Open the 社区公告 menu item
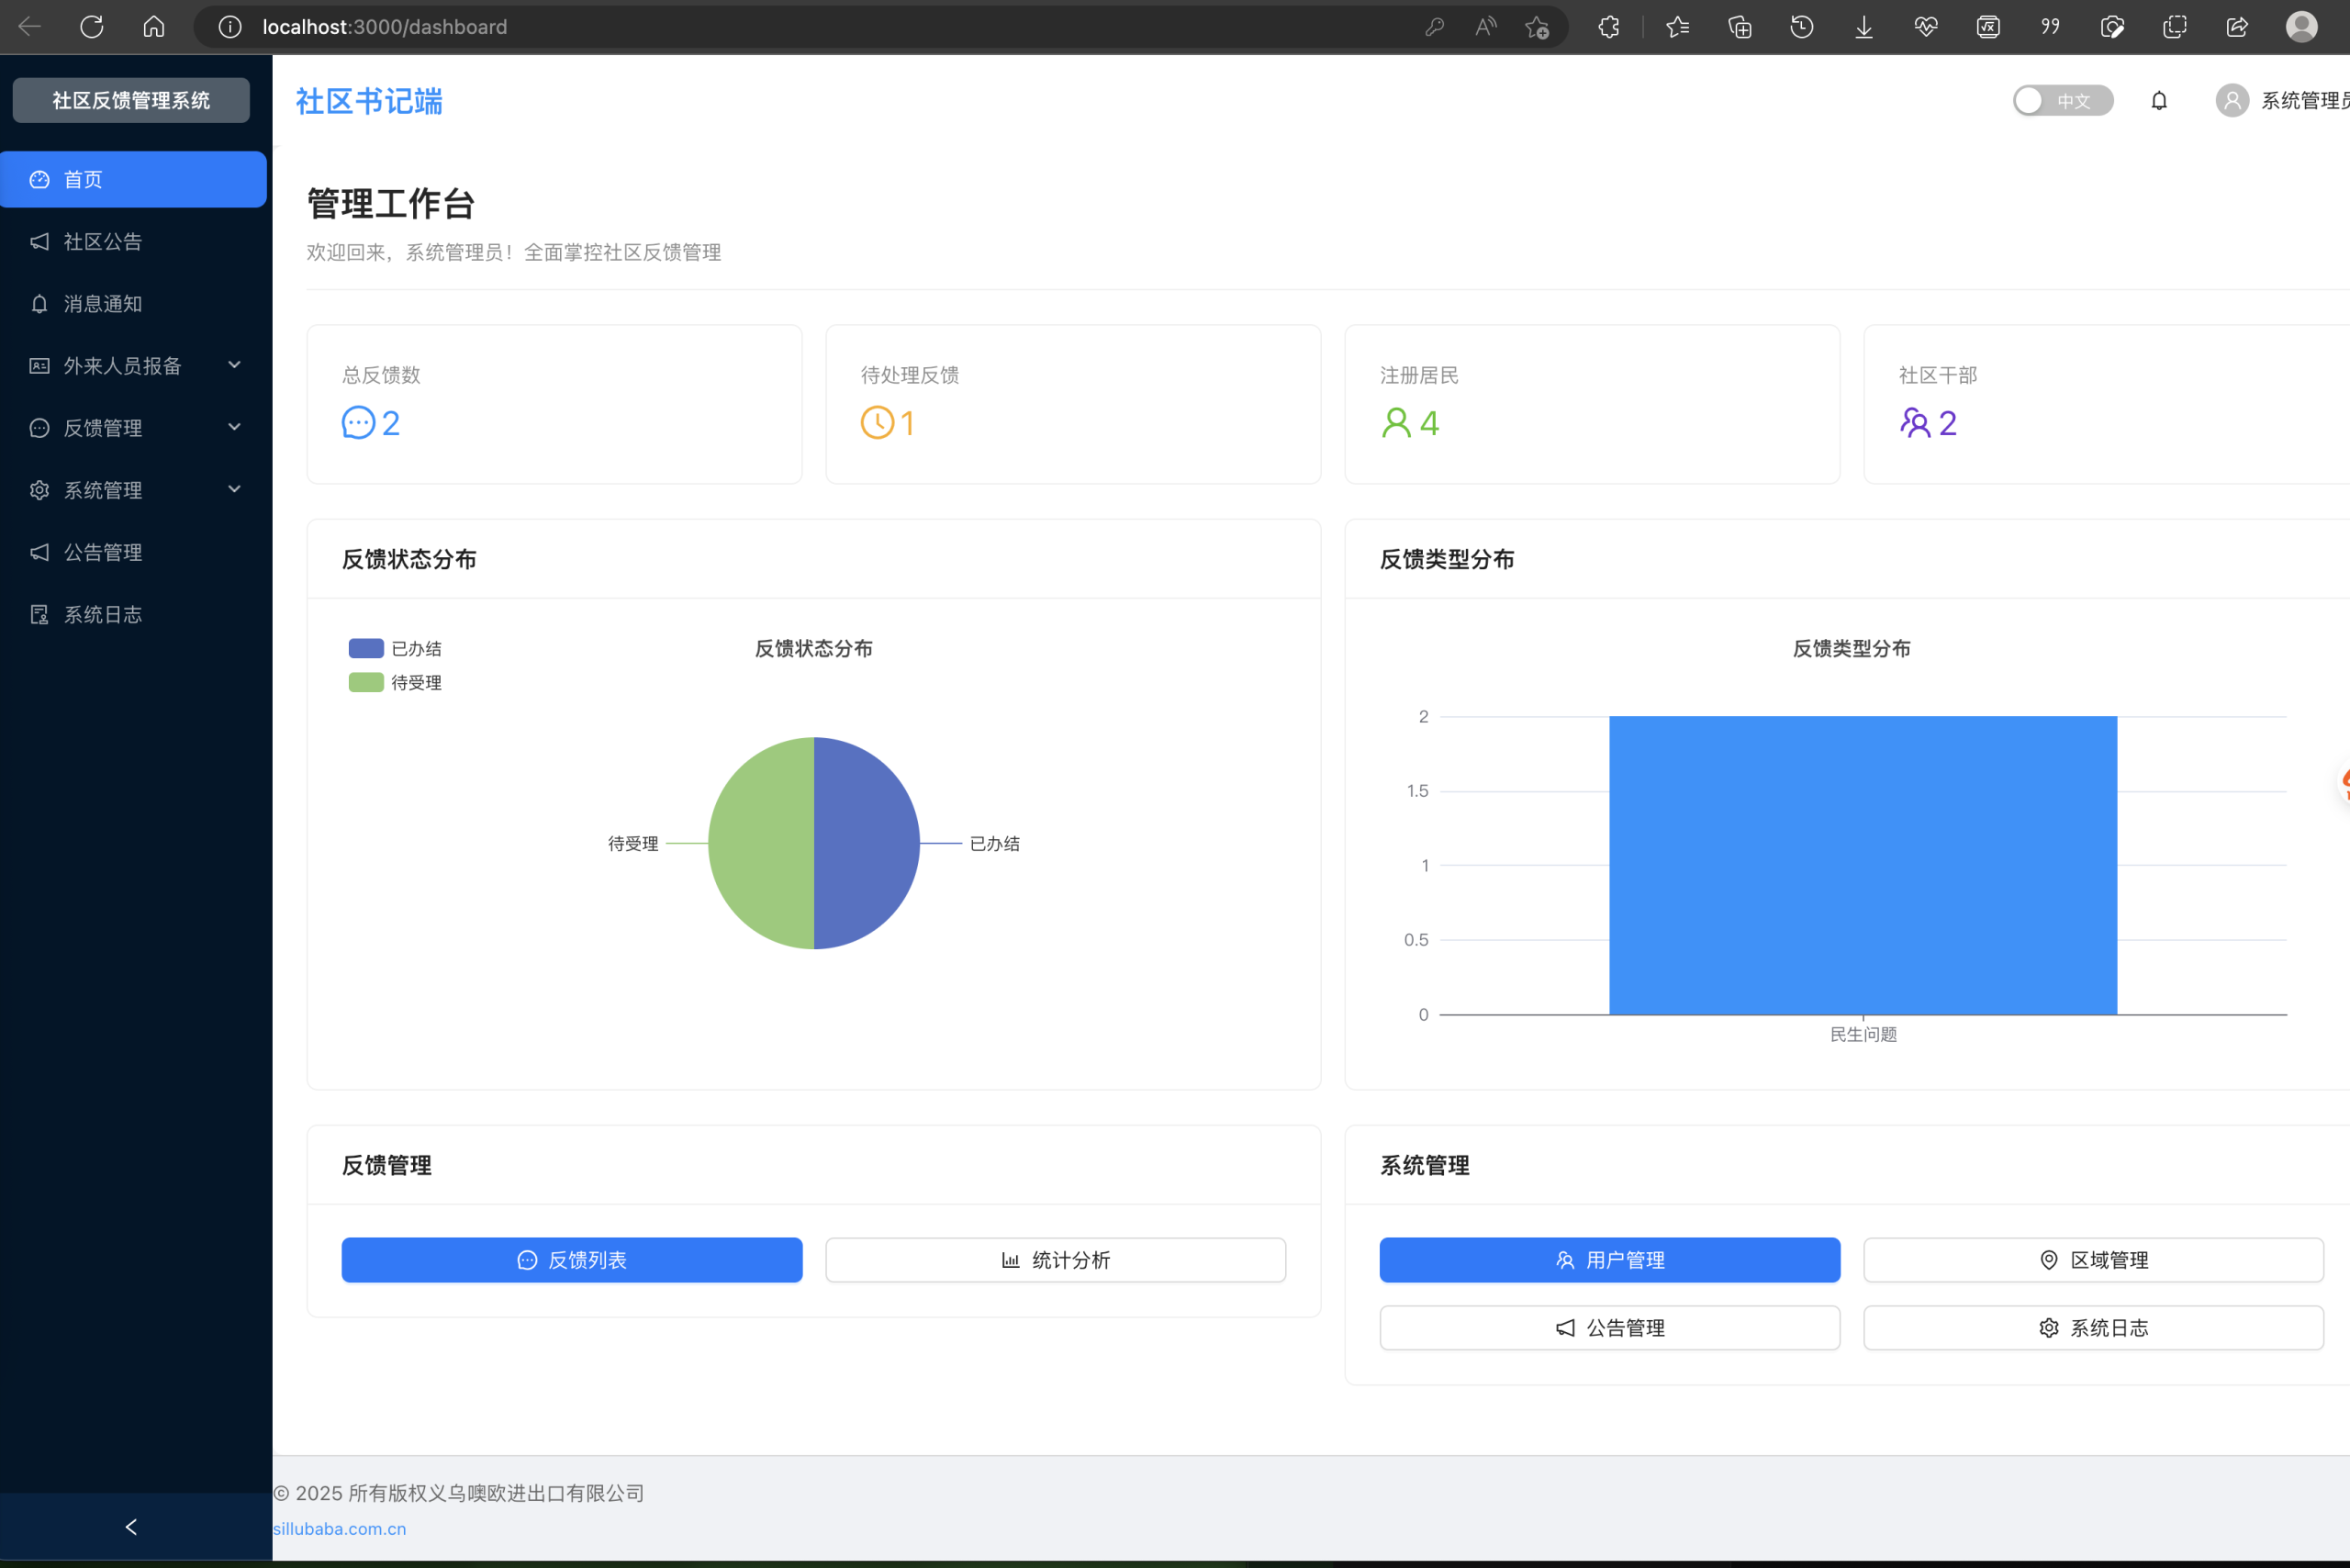This screenshot has width=2350, height=1568. [103, 242]
